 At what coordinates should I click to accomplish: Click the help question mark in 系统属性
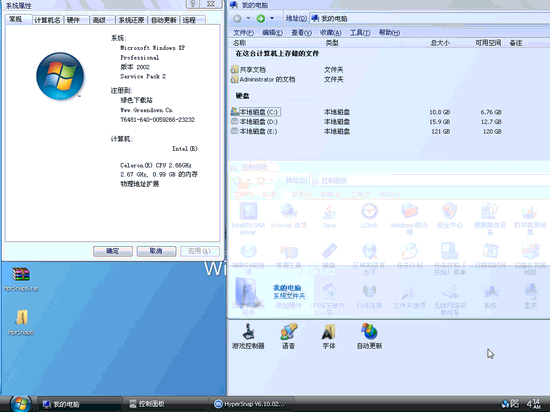[193, 4]
